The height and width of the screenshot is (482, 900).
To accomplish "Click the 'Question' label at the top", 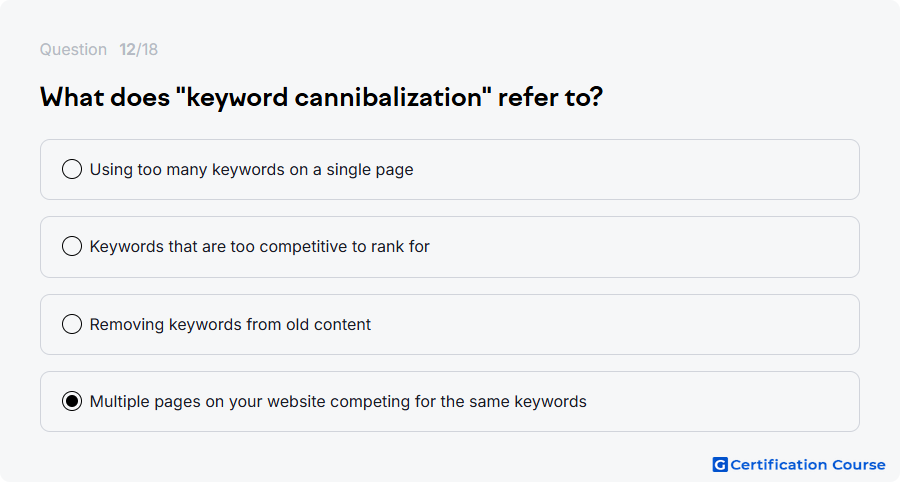I will pos(73,49).
